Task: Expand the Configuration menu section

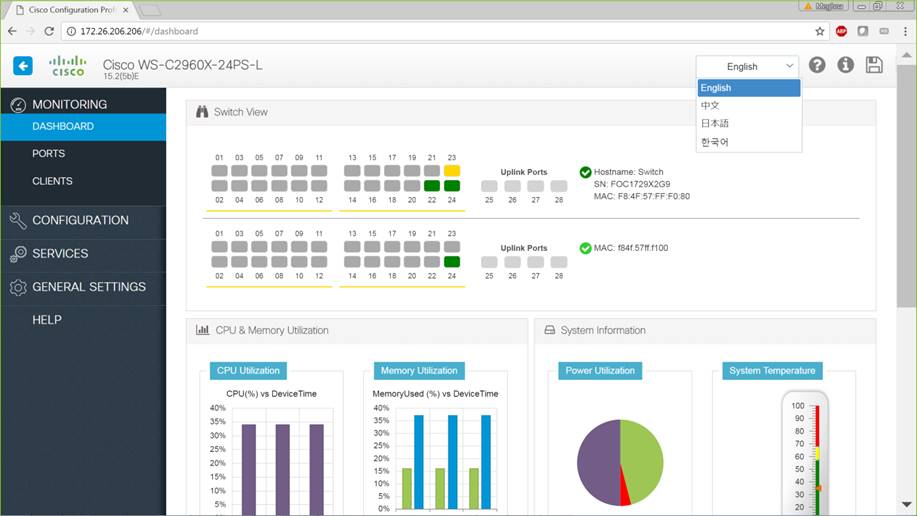Action: (x=83, y=221)
